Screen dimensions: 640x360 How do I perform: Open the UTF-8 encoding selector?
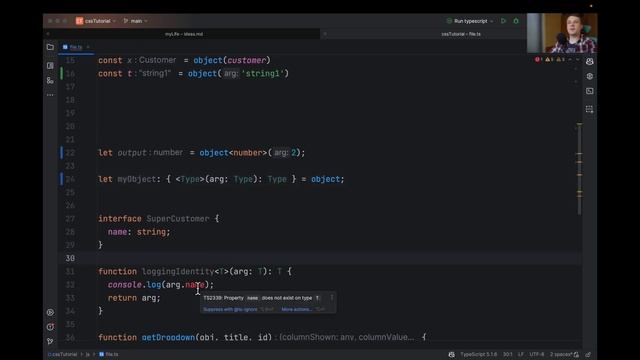(537, 354)
